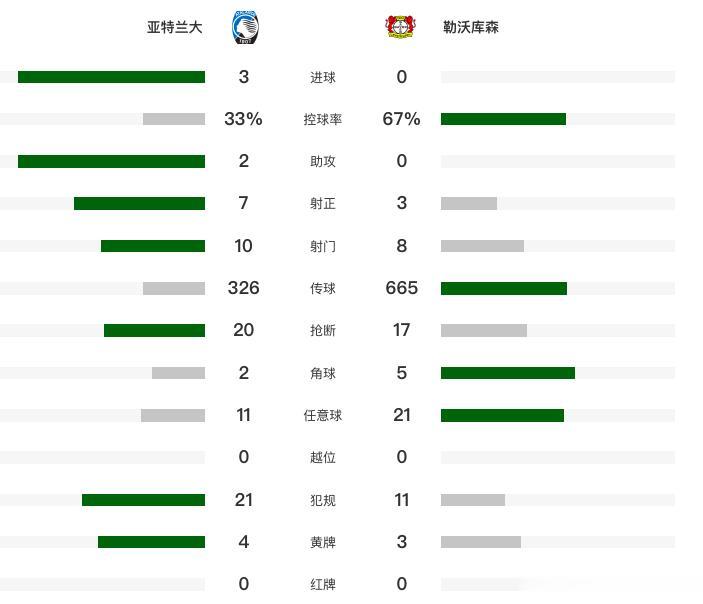Click the Atalanta club crest icon
This screenshot has width=703, height=604.
coord(245,28)
